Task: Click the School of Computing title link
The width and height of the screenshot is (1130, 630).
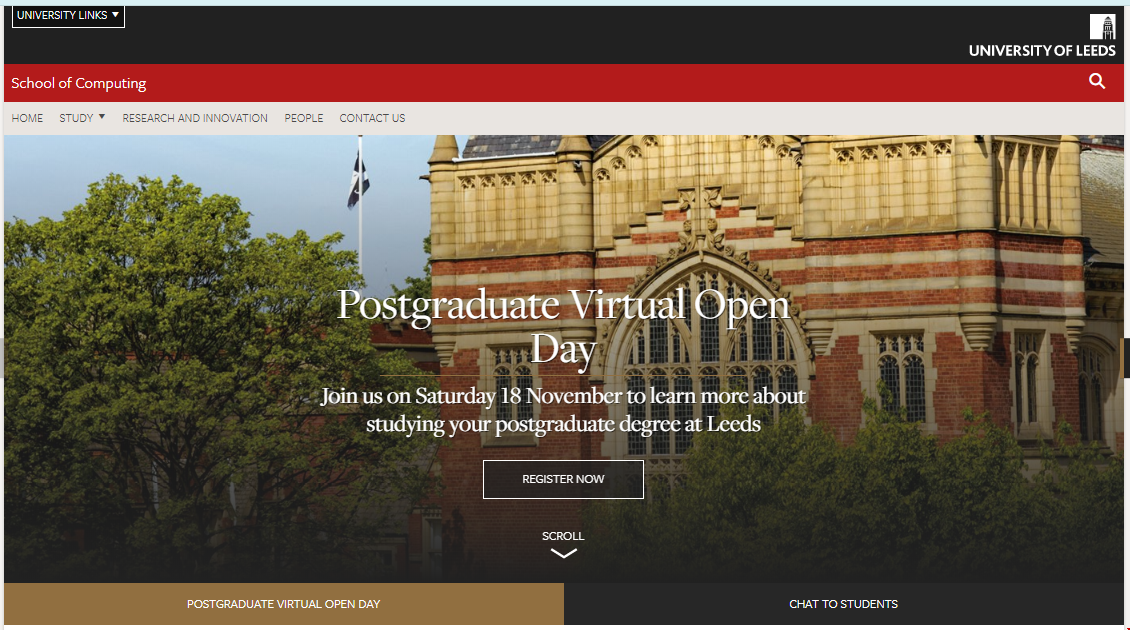Action: point(79,83)
